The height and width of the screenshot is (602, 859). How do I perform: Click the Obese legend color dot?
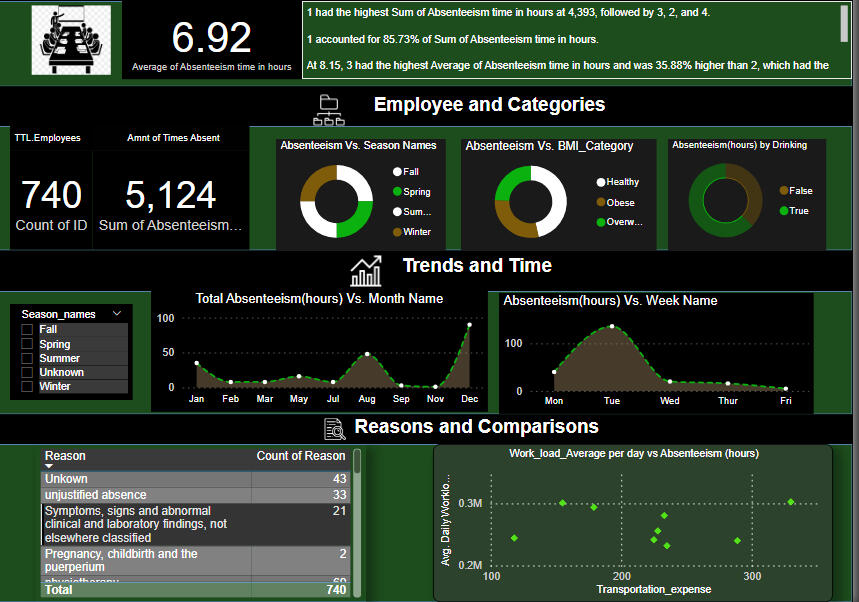(601, 202)
